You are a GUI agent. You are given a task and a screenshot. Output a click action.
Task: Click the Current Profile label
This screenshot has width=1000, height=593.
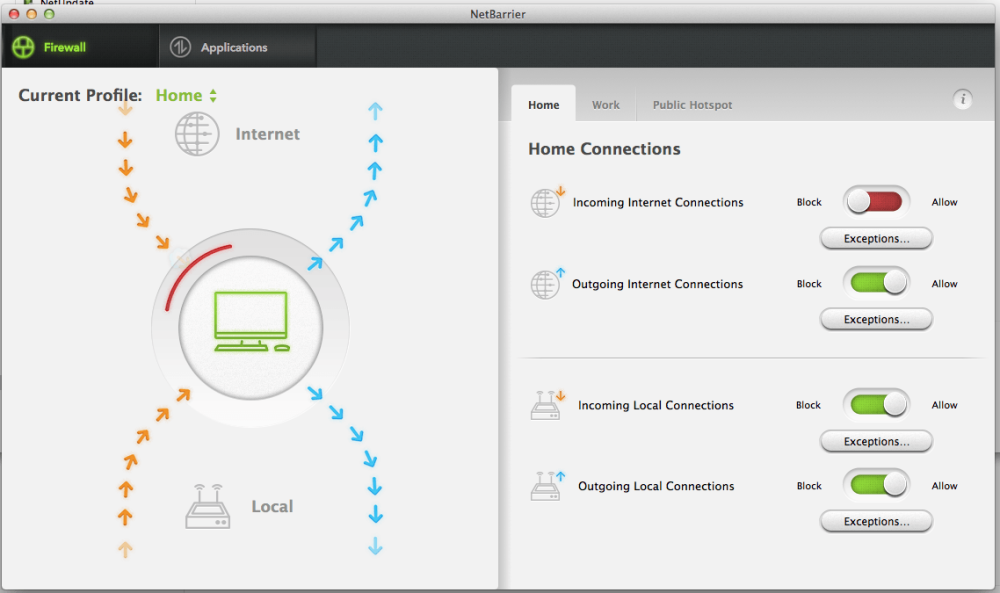80,95
